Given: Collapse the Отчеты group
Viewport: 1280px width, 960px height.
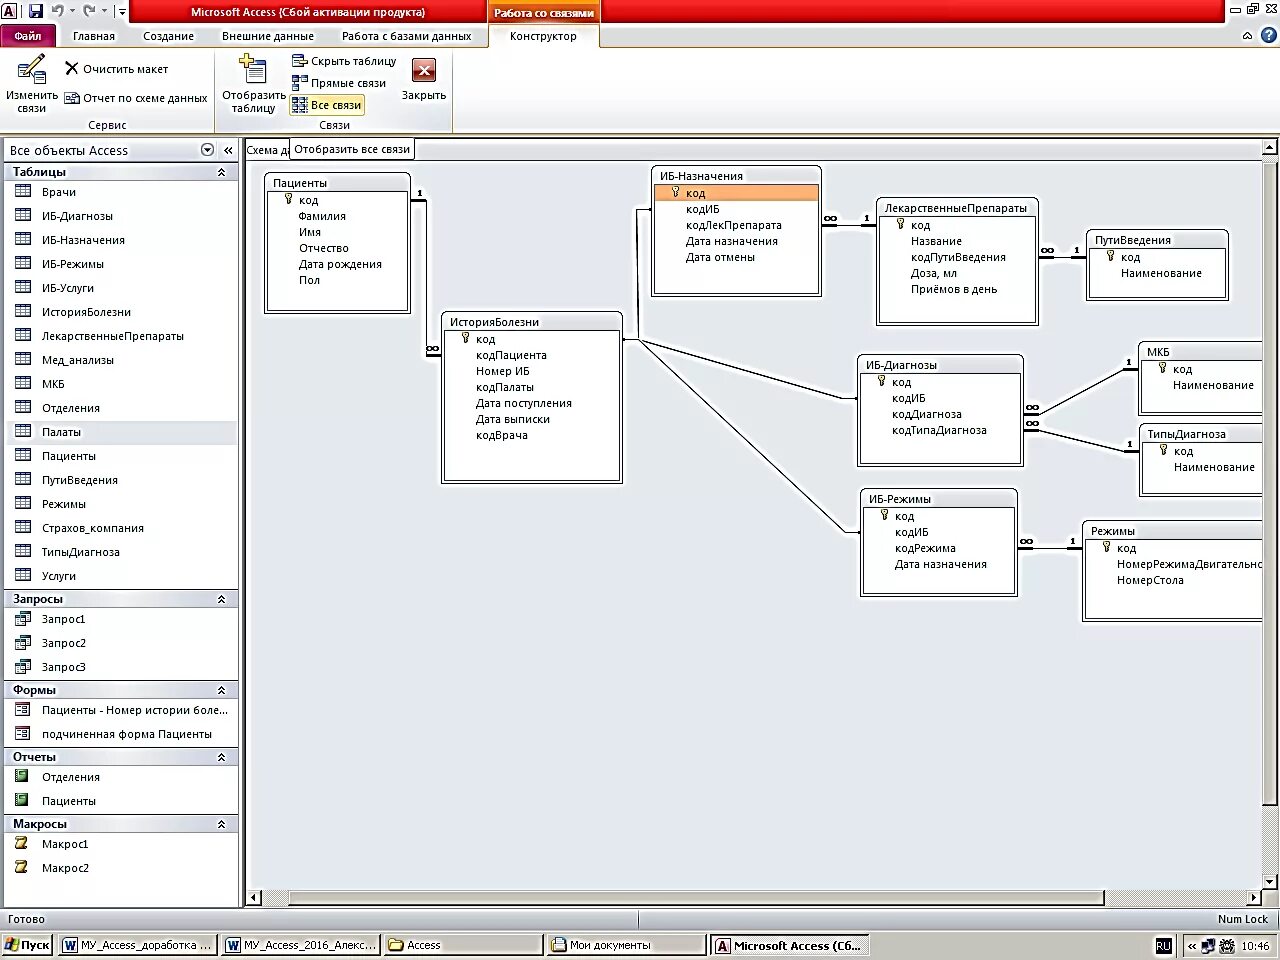Looking at the screenshot, I should [x=221, y=757].
